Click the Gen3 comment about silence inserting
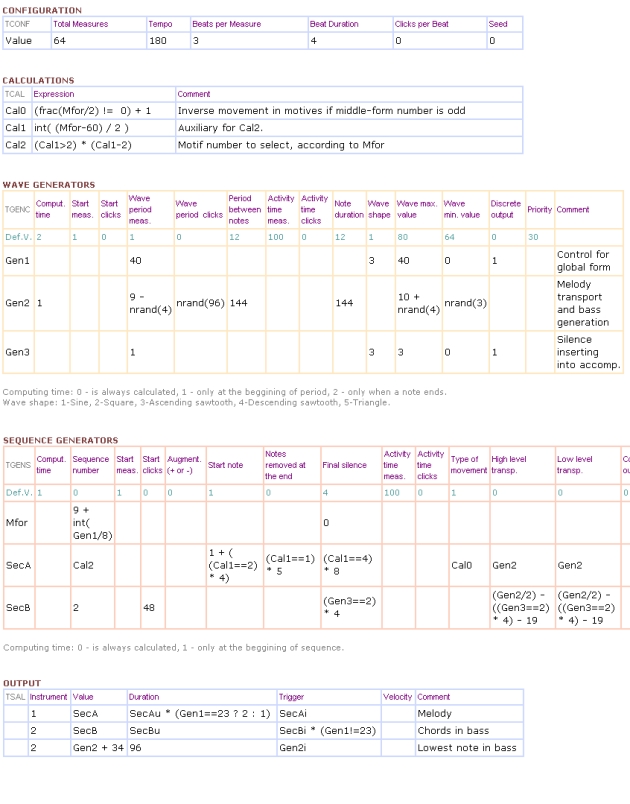630x804 pixels. (588, 352)
